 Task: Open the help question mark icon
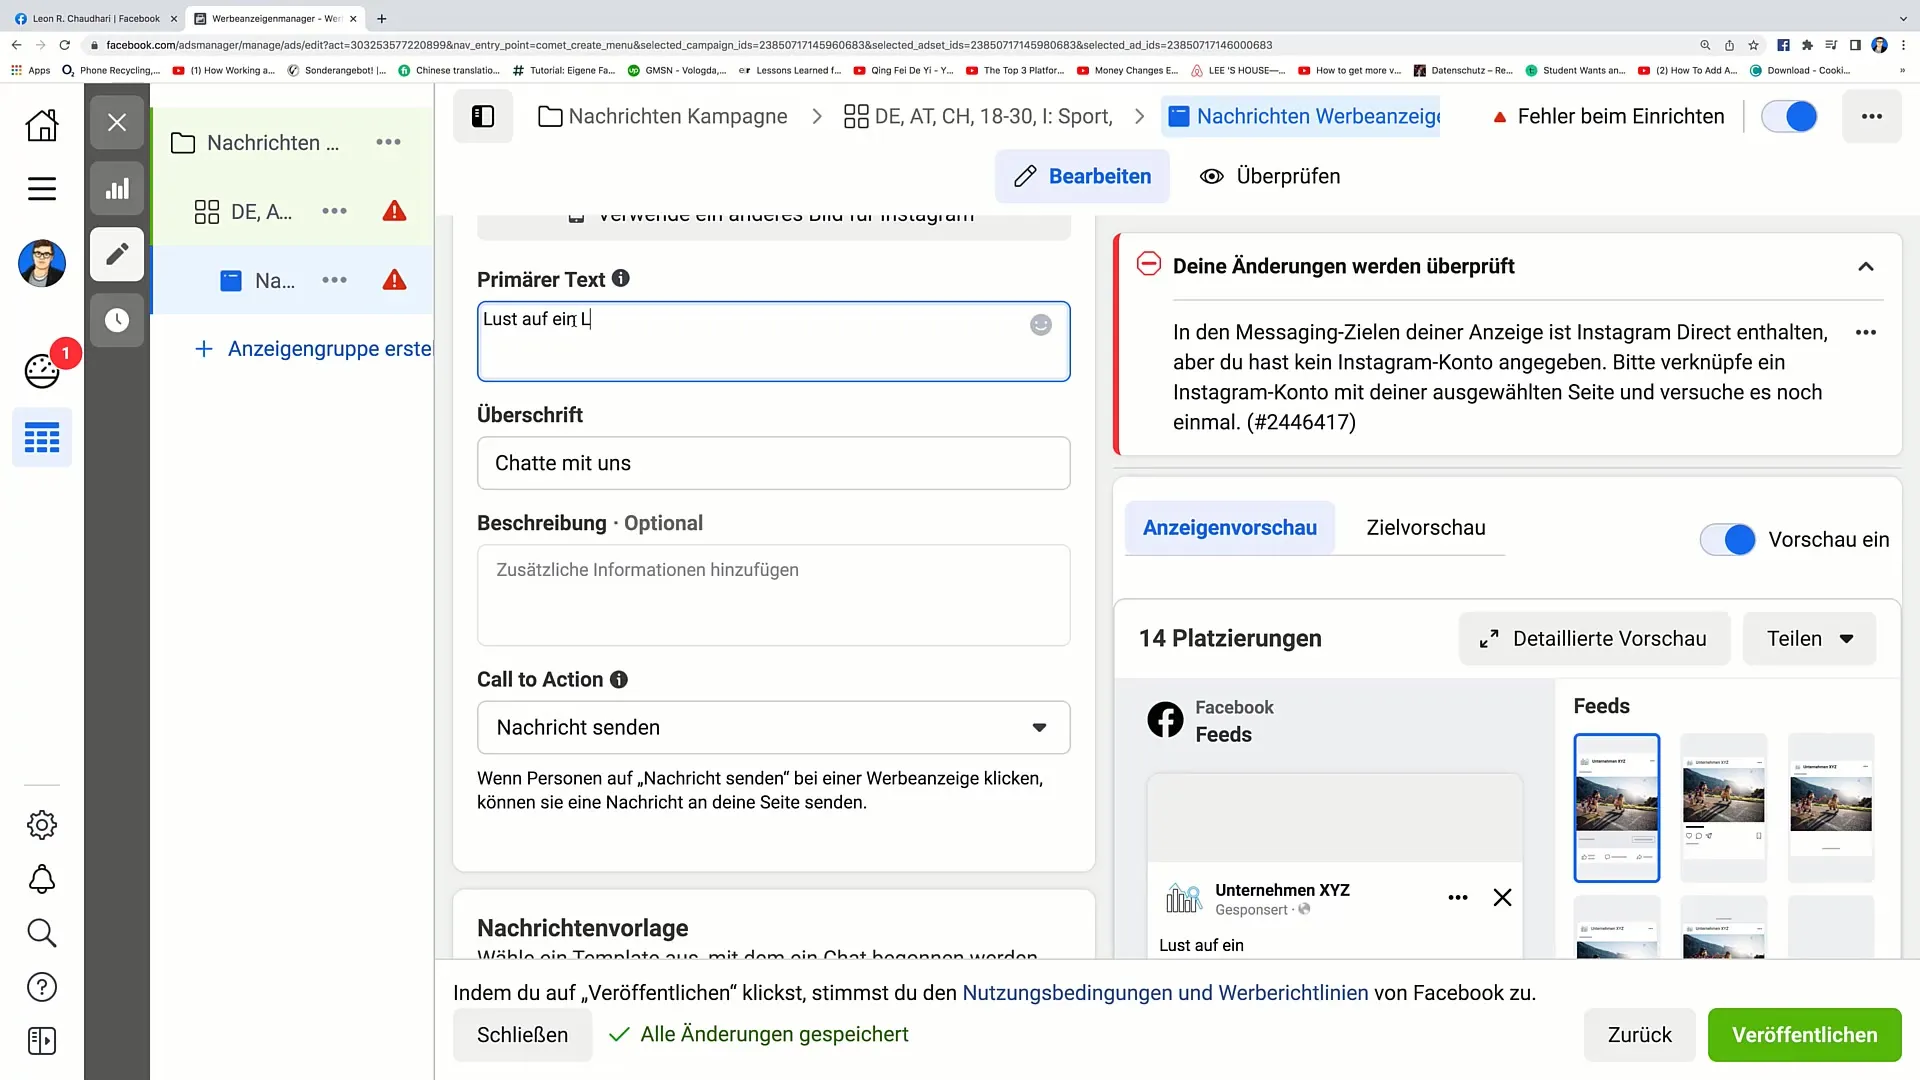pos(42,987)
